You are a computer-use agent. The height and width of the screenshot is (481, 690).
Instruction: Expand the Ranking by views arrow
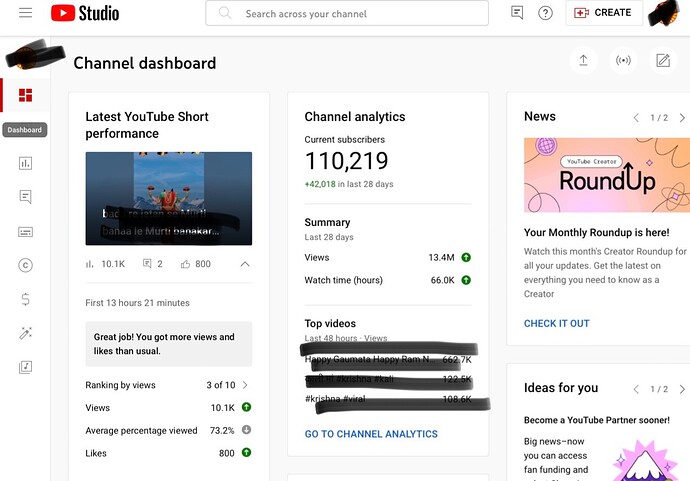[245, 384]
